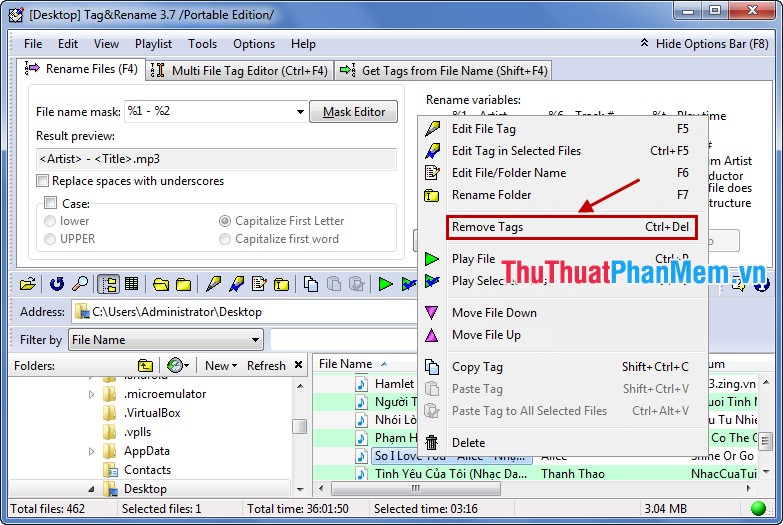
Task: Switch to Multi File Tag Editor tab
Action: click(240, 70)
